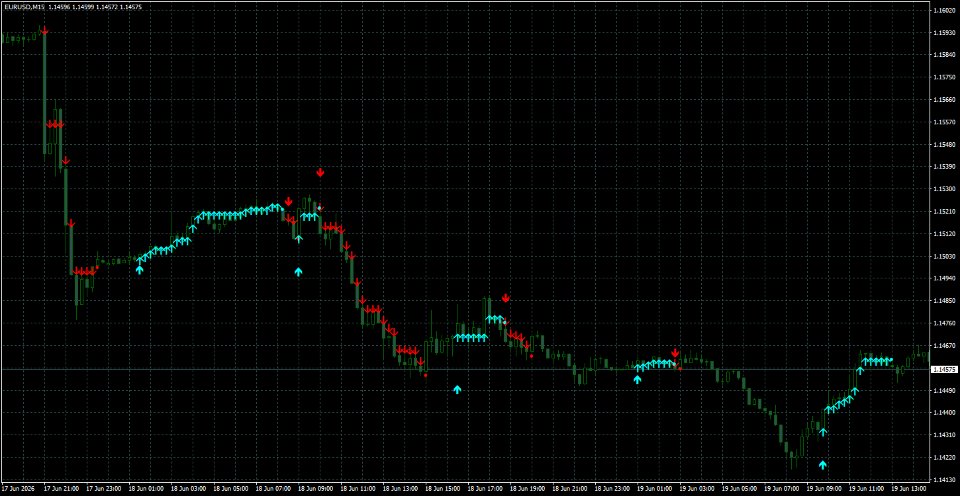Screen dimensions: 960x496
Task: Click the 1.15750 price scale label
Action: [x=943, y=77]
